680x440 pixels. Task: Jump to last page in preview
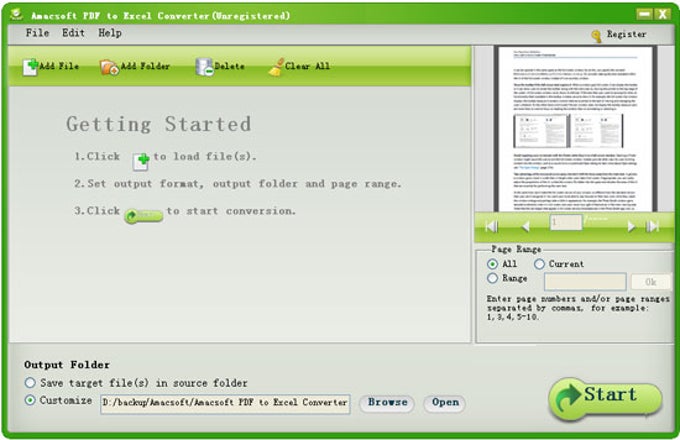(652, 226)
